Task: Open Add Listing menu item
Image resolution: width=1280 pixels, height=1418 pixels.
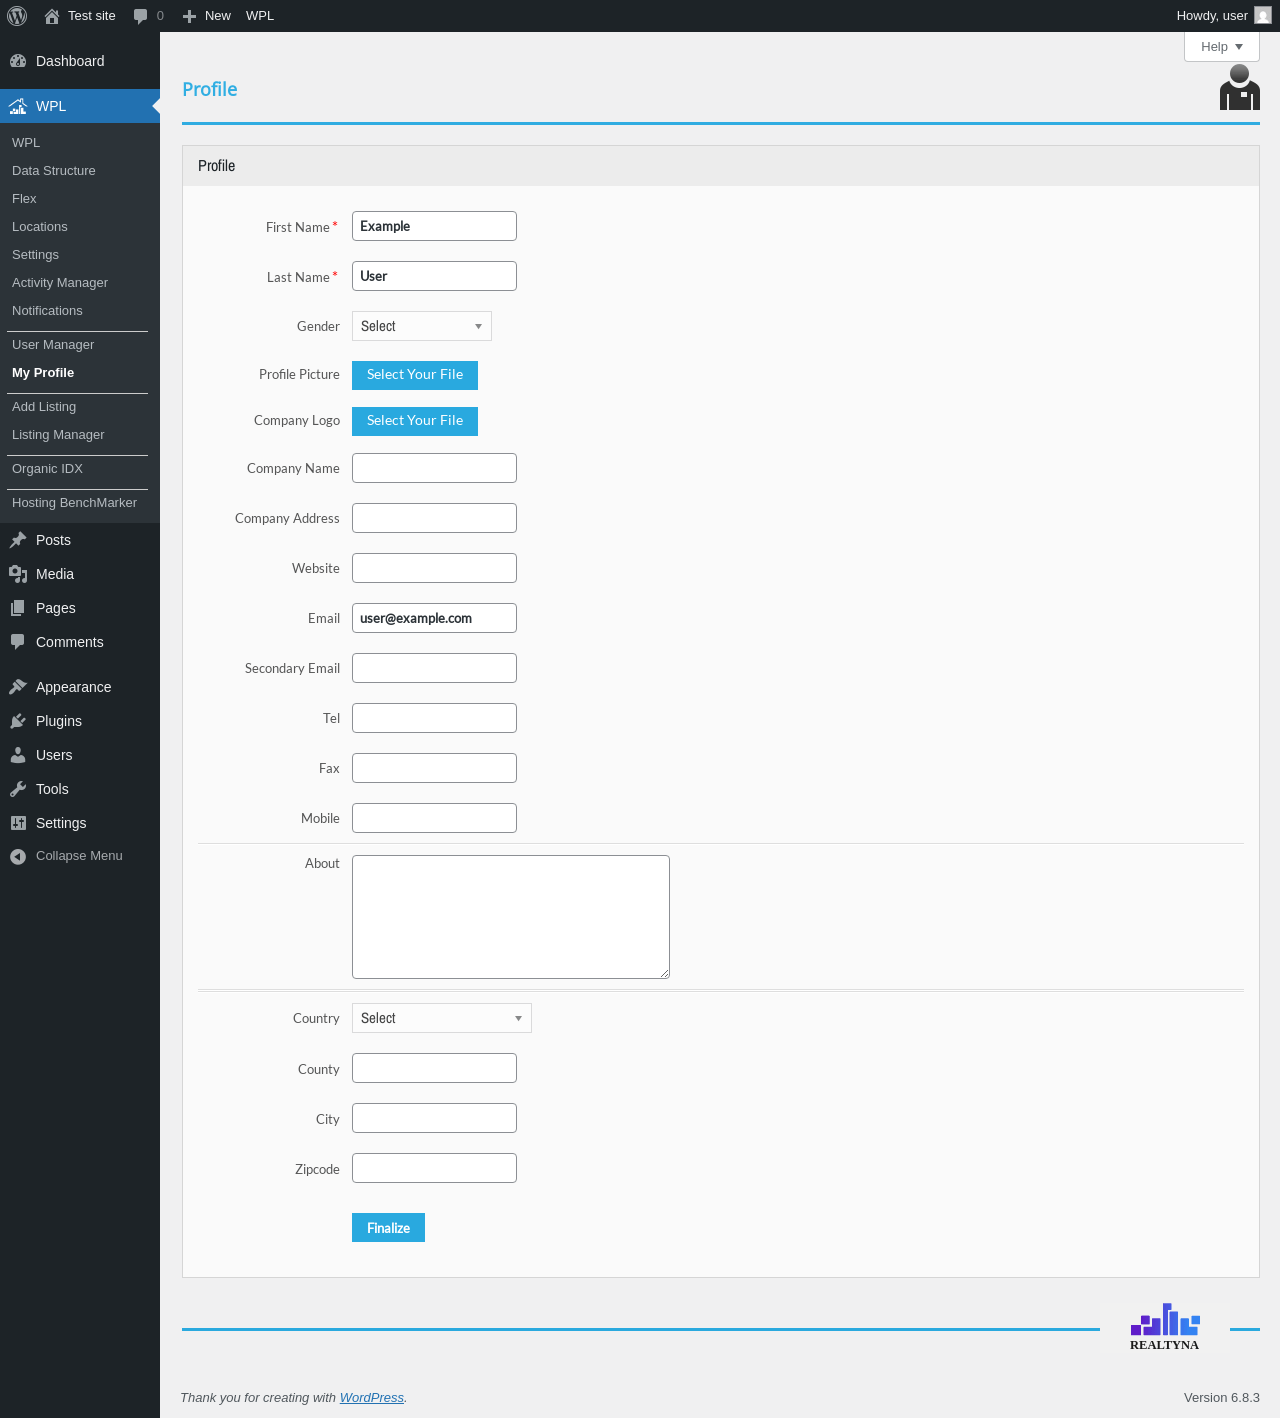Action: point(44,407)
